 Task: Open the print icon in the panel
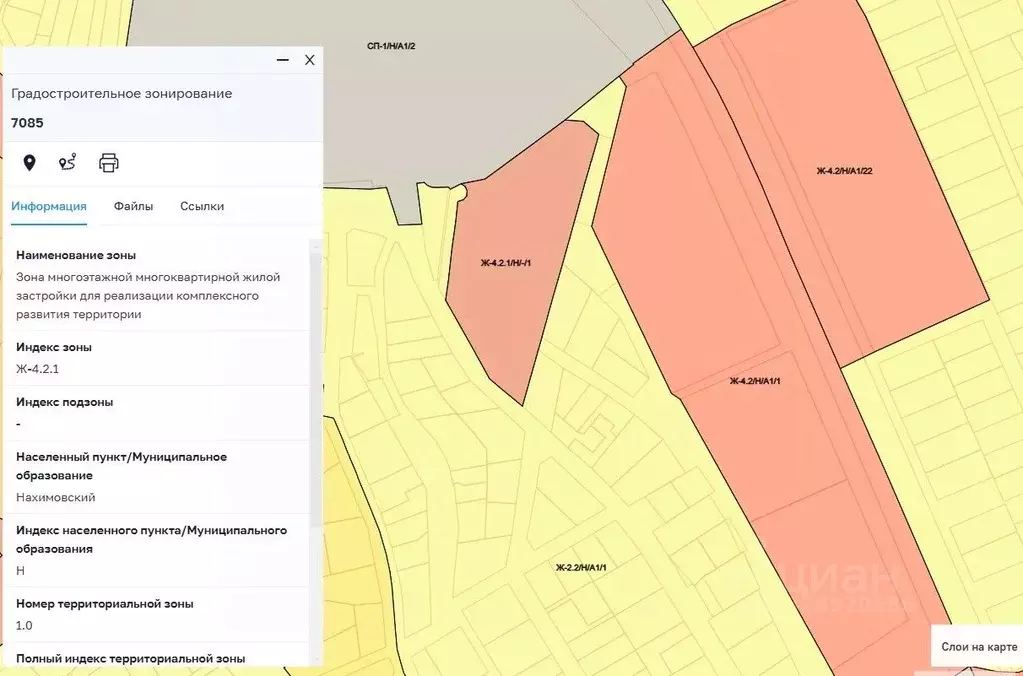point(108,162)
